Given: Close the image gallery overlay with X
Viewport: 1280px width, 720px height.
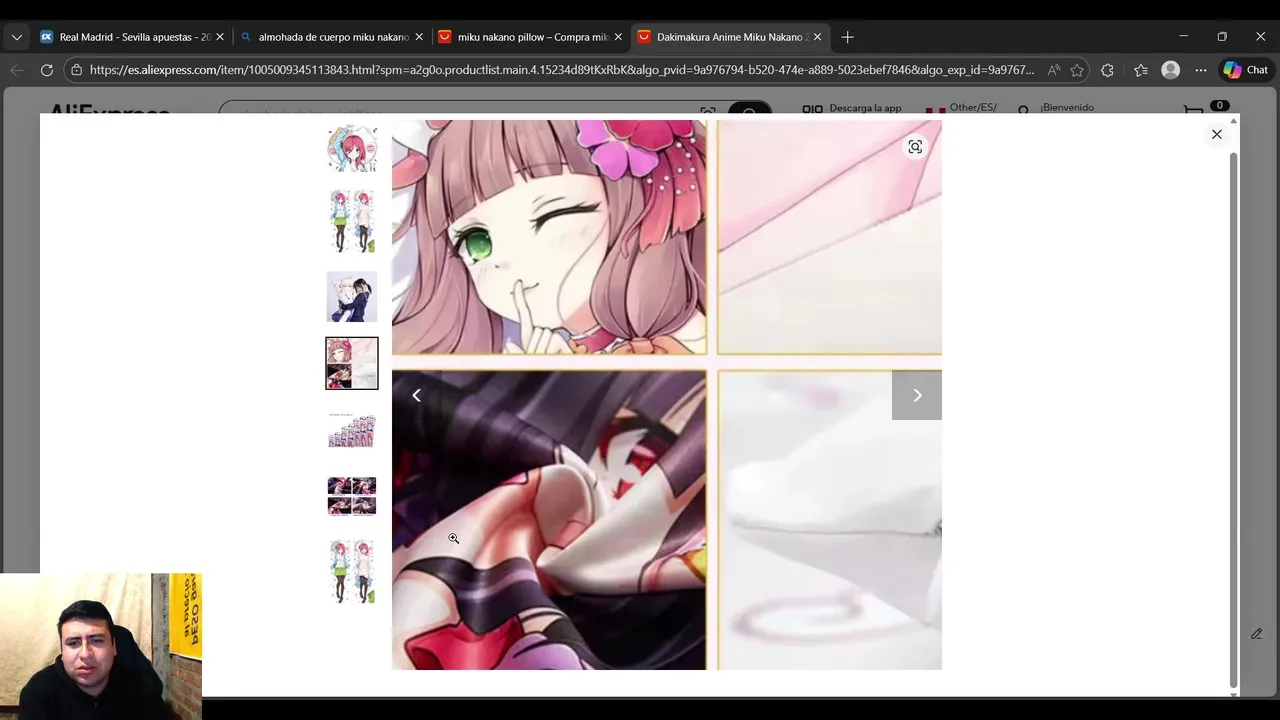Looking at the screenshot, I should [1217, 134].
